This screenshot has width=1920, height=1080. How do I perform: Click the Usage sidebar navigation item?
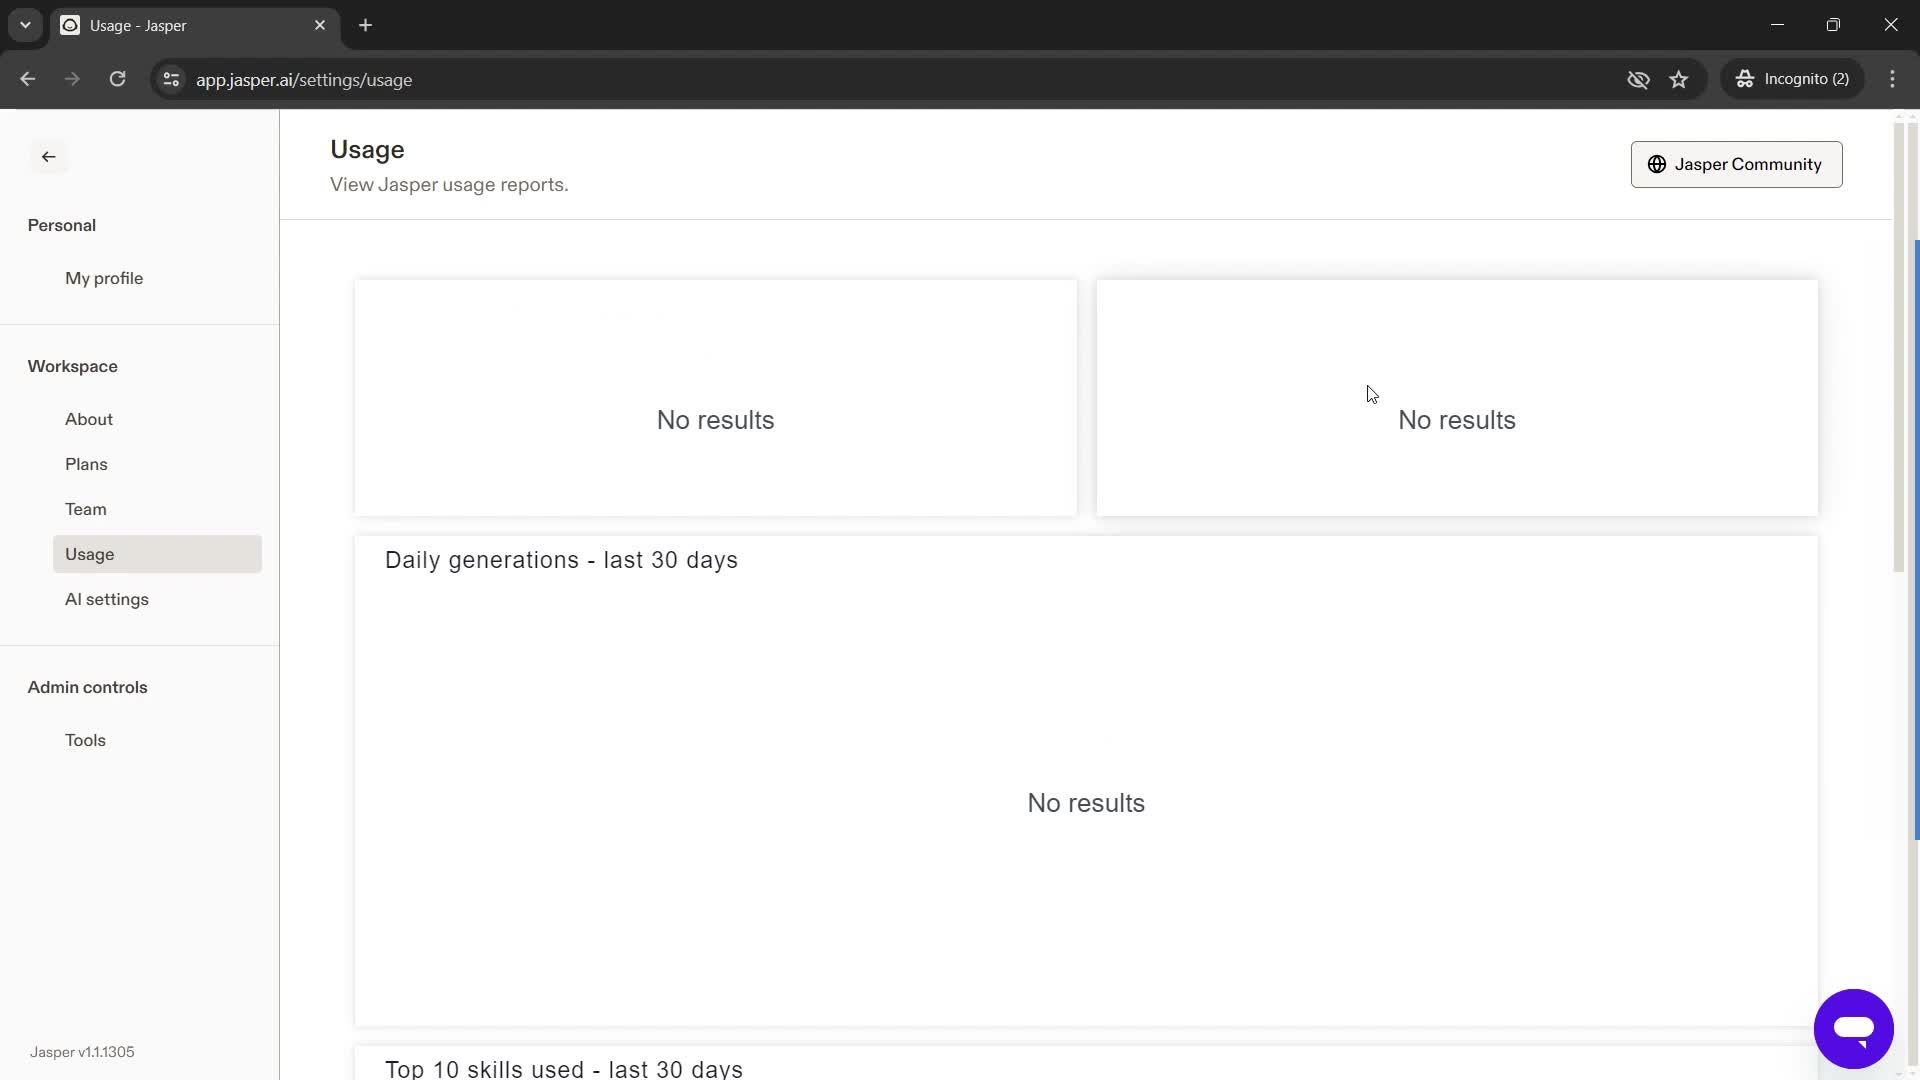[x=90, y=553]
